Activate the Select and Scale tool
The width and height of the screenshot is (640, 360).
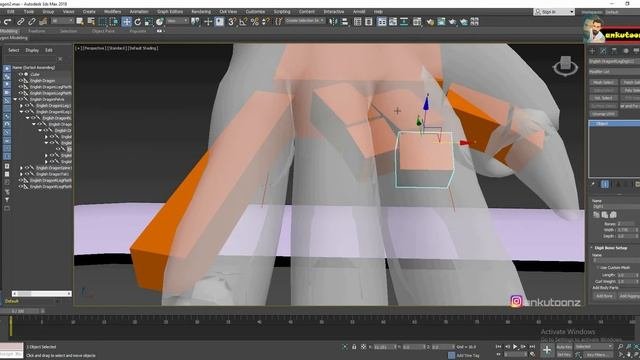tap(149, 22)
